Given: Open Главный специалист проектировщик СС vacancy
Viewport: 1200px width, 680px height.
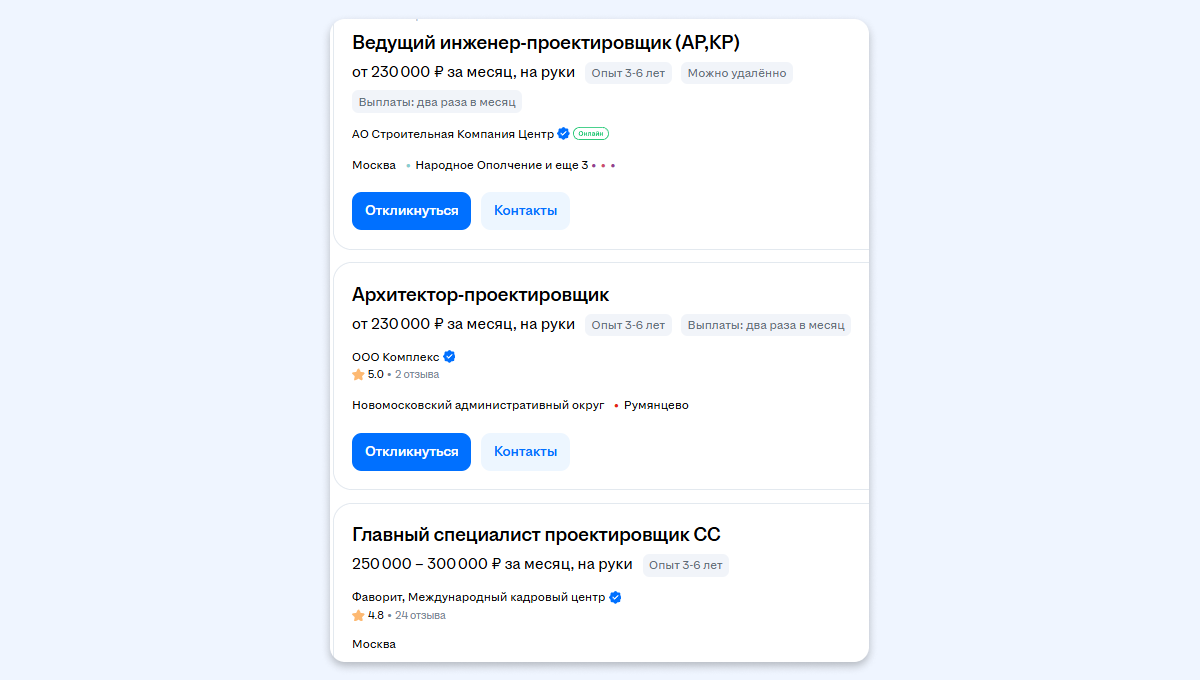Looking at the screenshot, I should pyautogui.click(x=536, y=535).
